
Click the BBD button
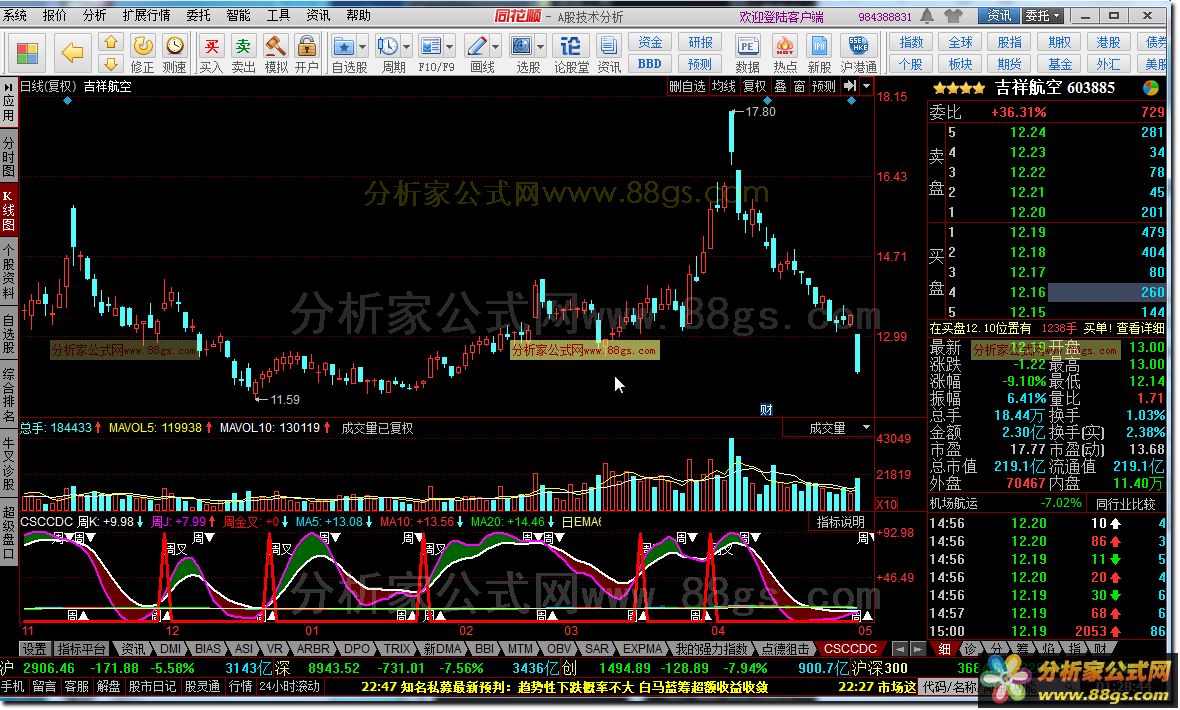(650, 64)
